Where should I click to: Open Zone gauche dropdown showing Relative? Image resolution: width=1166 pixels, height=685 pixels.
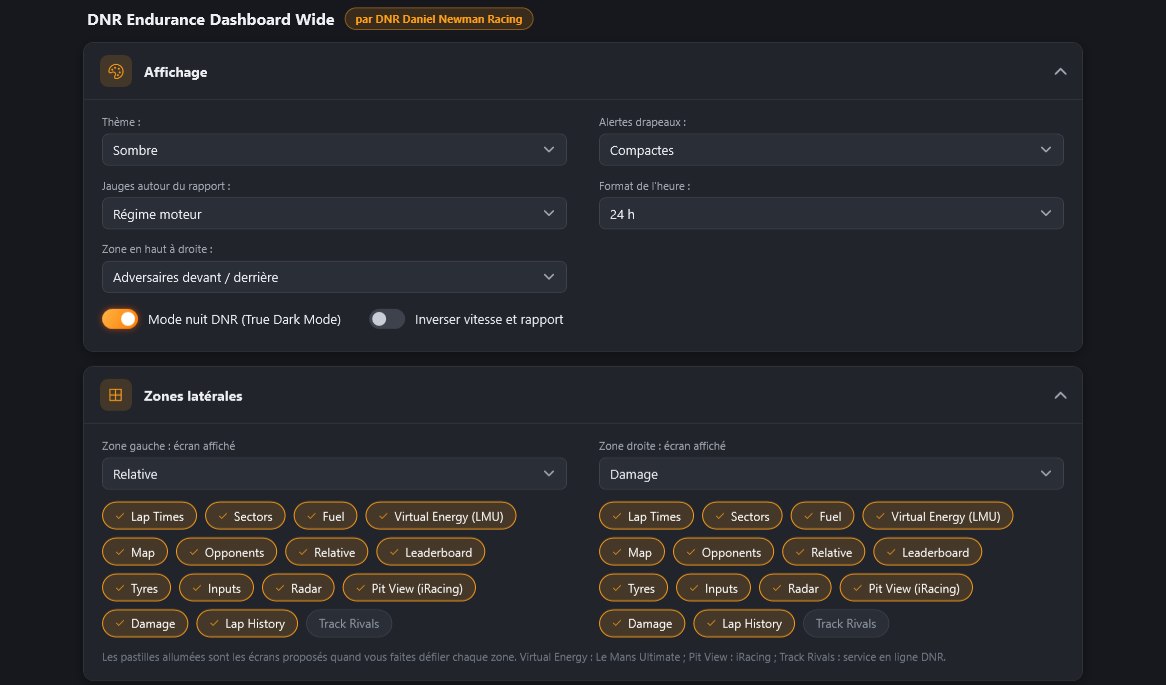point(334,474)
